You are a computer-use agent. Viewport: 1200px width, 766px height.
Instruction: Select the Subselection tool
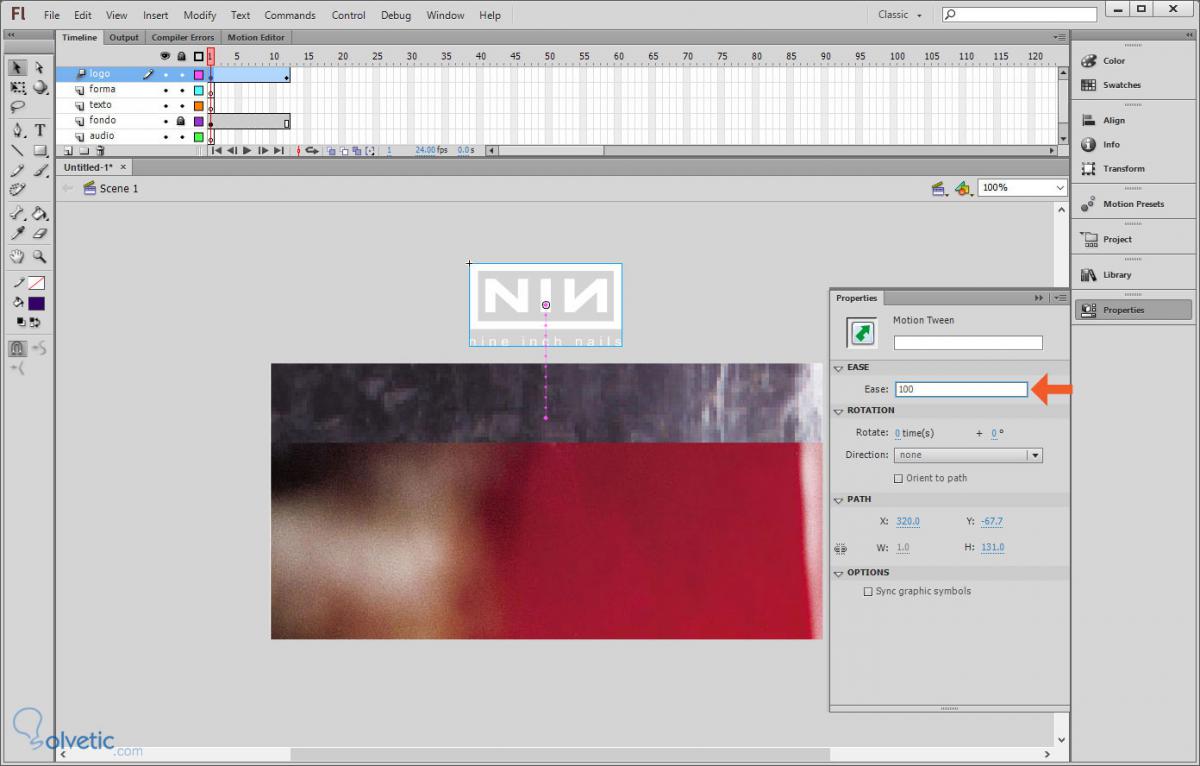tap(40, 67)
